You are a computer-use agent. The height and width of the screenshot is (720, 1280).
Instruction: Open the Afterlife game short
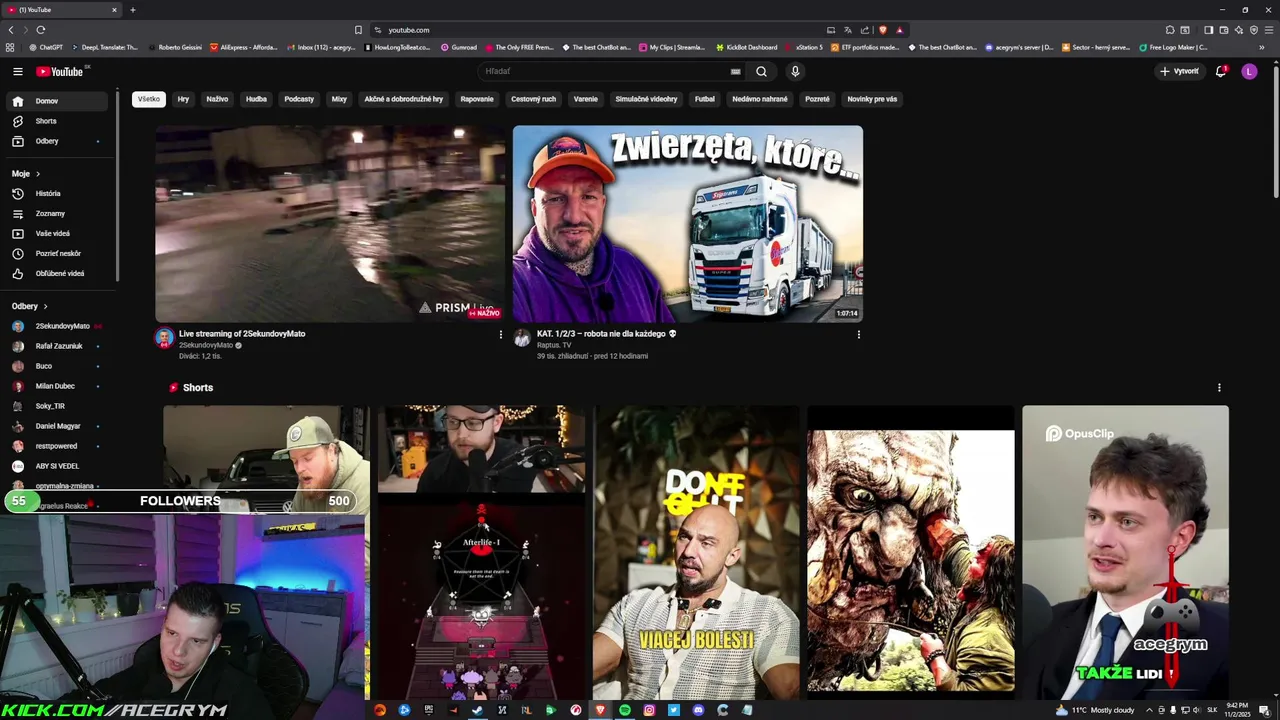[481, 552]
